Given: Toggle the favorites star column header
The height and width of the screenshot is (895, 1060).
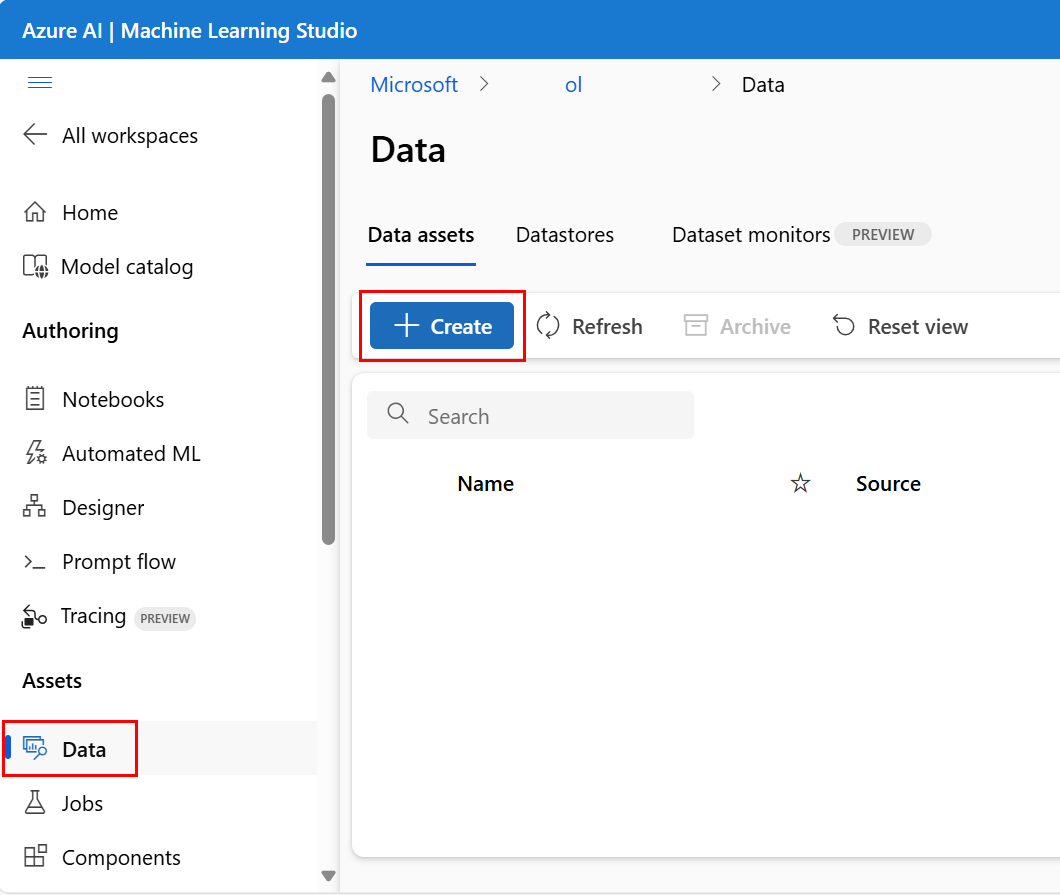Looking at the screenshot, I should point(800,483).
